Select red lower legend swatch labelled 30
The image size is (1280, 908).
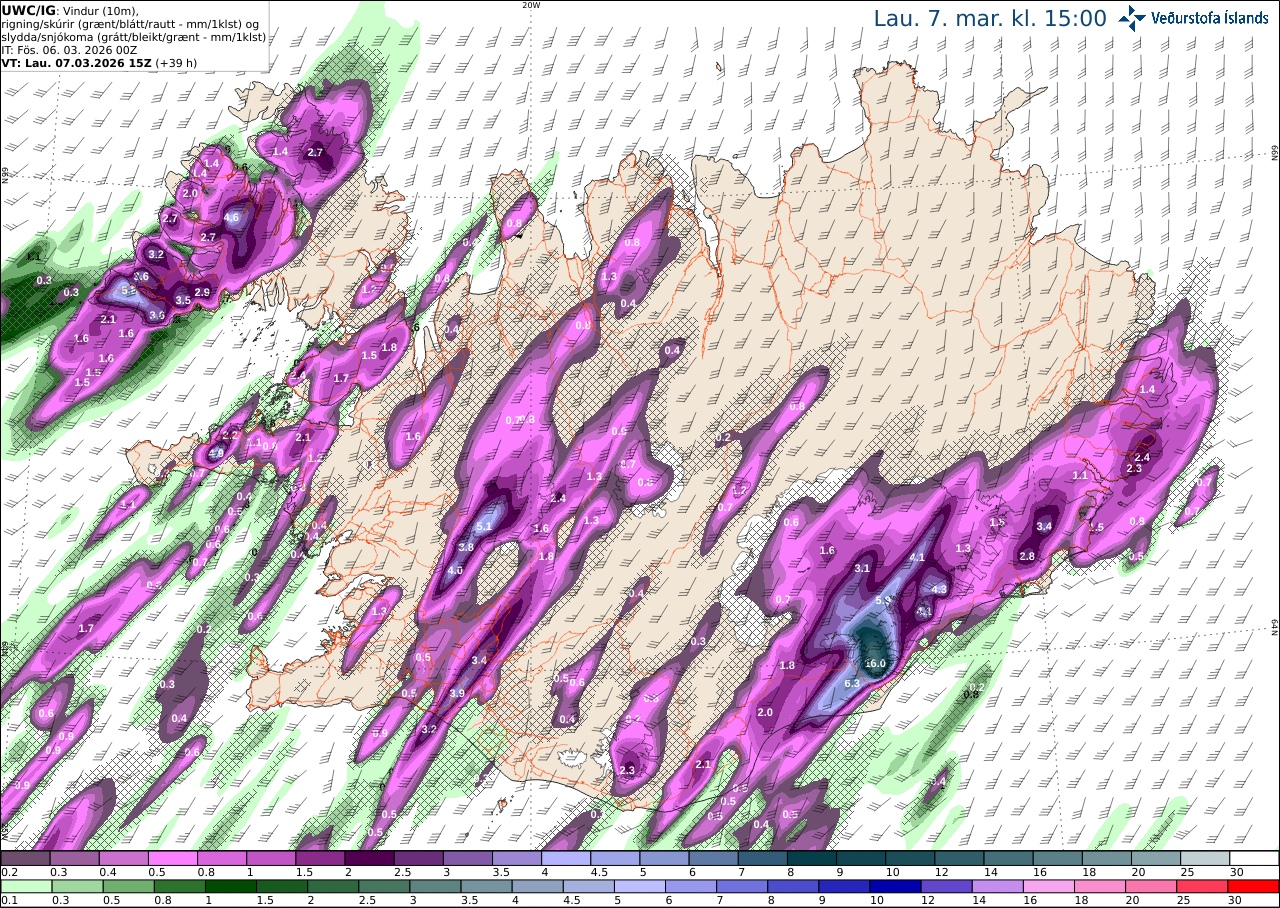(x=1255, y=886)
